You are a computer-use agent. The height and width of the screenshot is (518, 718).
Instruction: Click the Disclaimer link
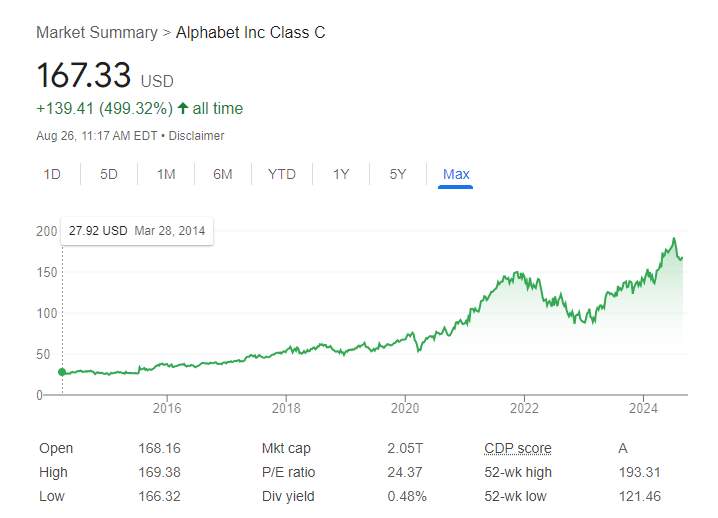[196, 136]
